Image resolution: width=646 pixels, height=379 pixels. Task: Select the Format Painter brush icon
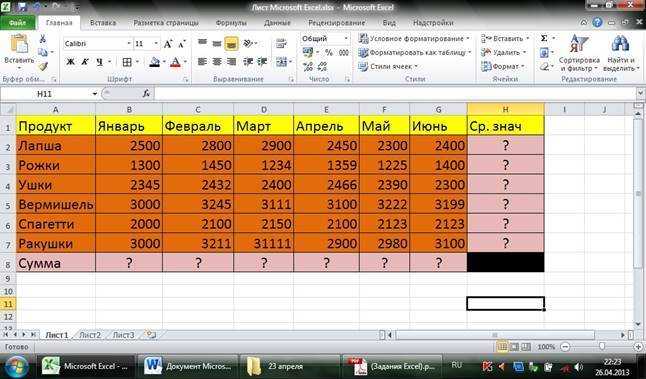pyautogui.click(x=43, y=66)
